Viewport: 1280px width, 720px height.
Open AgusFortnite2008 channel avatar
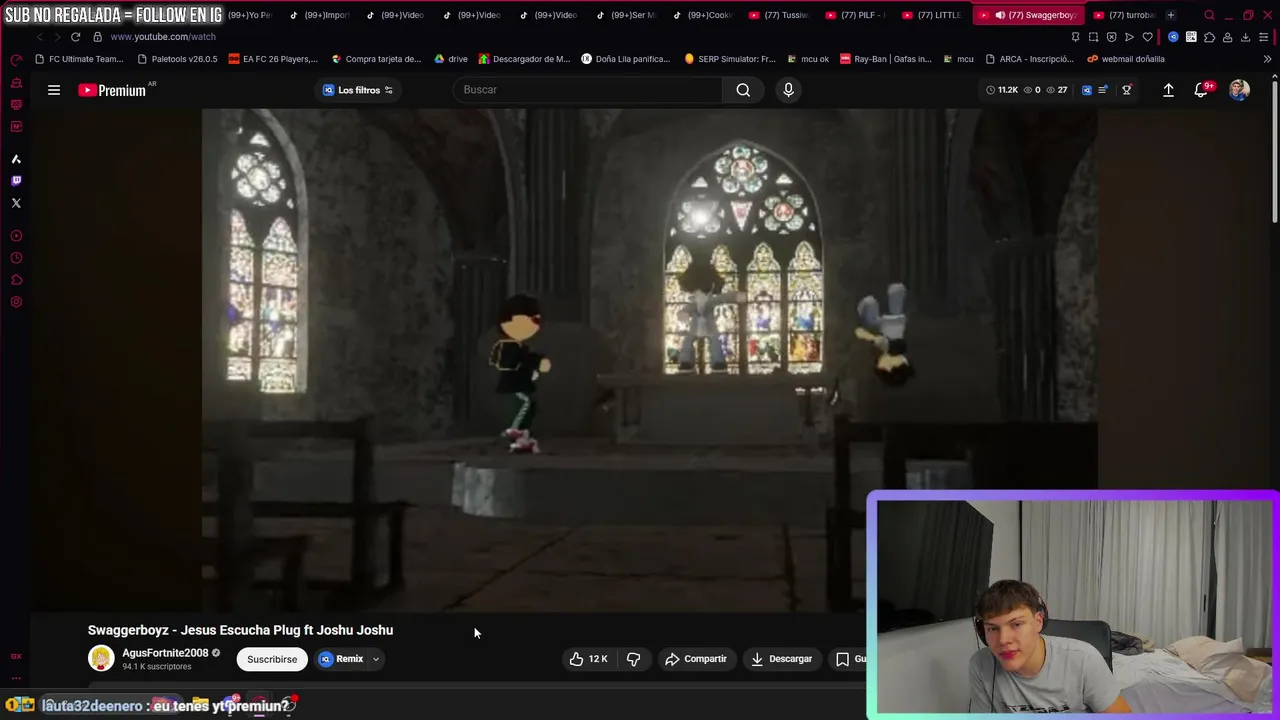click(101, 658)
